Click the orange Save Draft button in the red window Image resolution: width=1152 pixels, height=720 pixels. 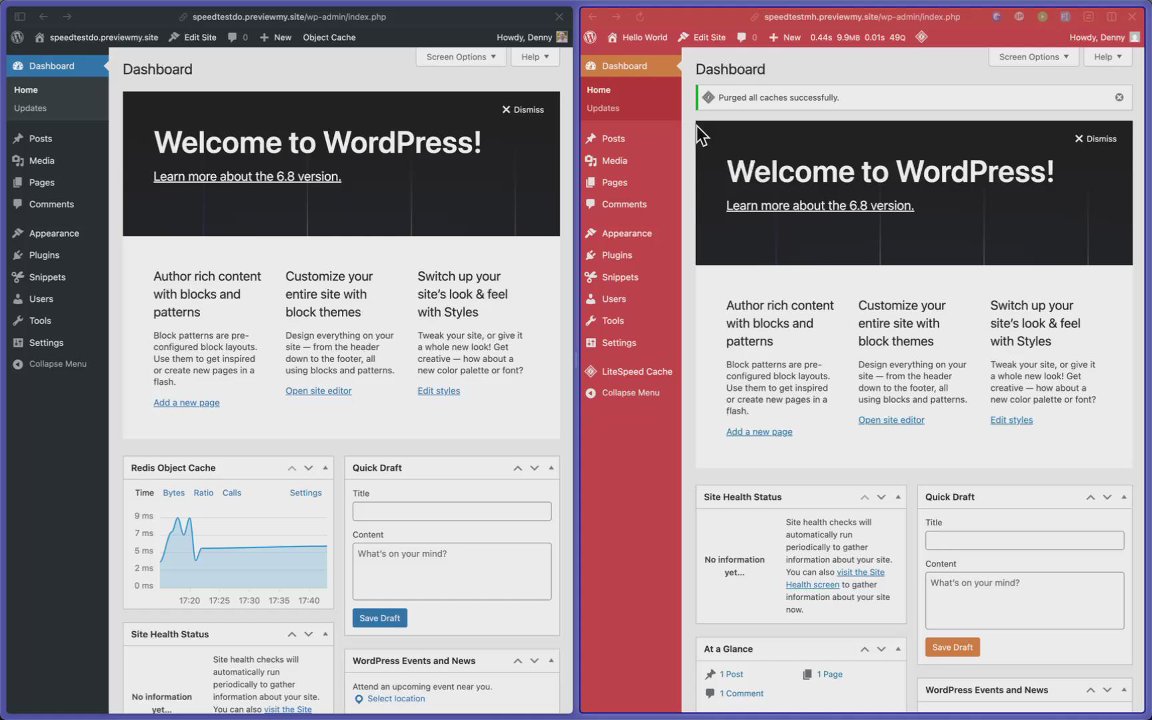pyautogui.click(x=952, y=647)
